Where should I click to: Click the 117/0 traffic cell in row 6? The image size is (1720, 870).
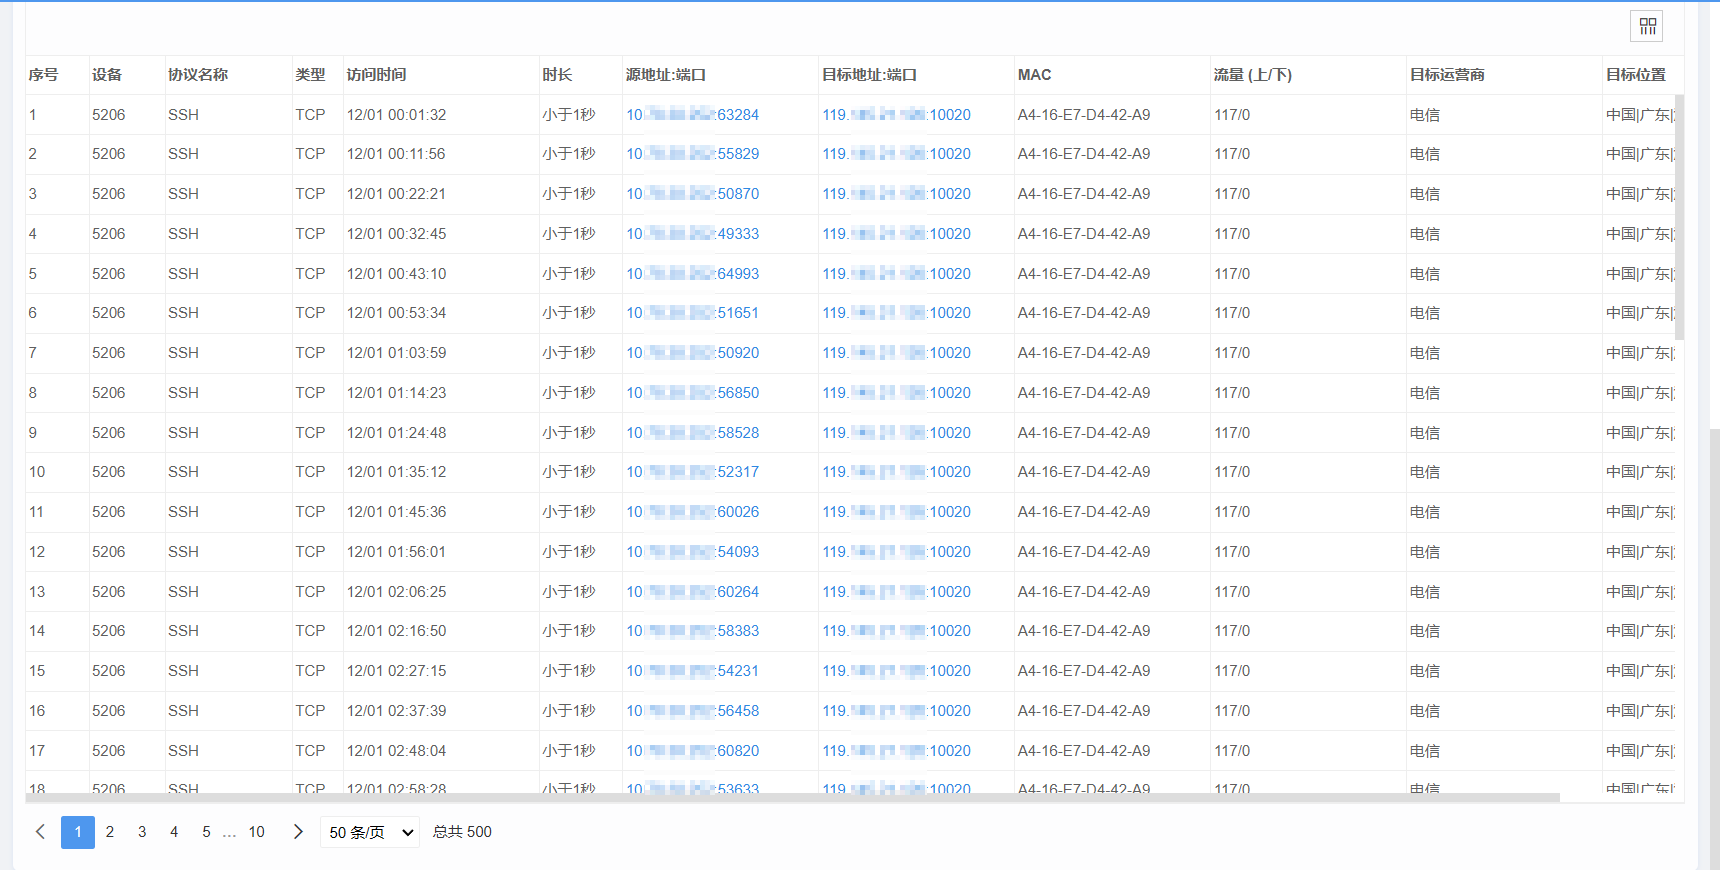(1232, 313)
